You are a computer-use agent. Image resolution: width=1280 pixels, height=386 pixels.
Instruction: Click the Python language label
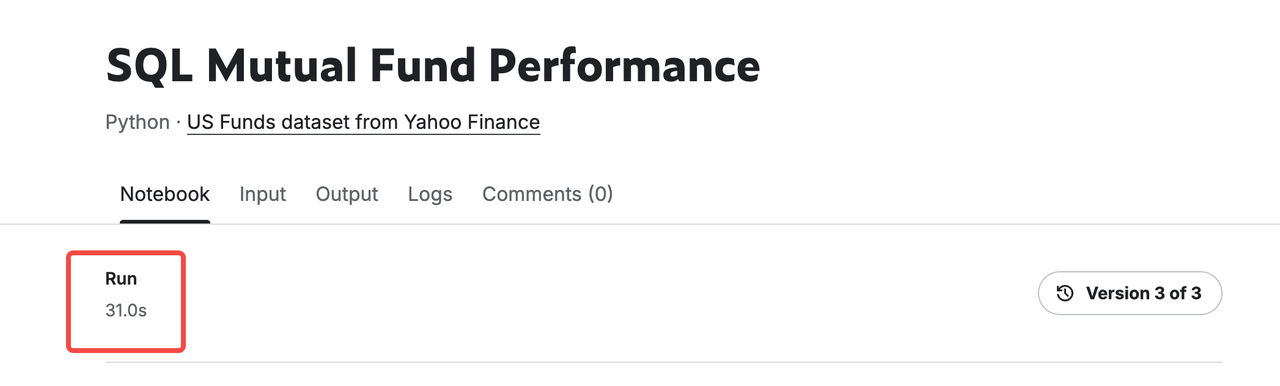point(137,122)
